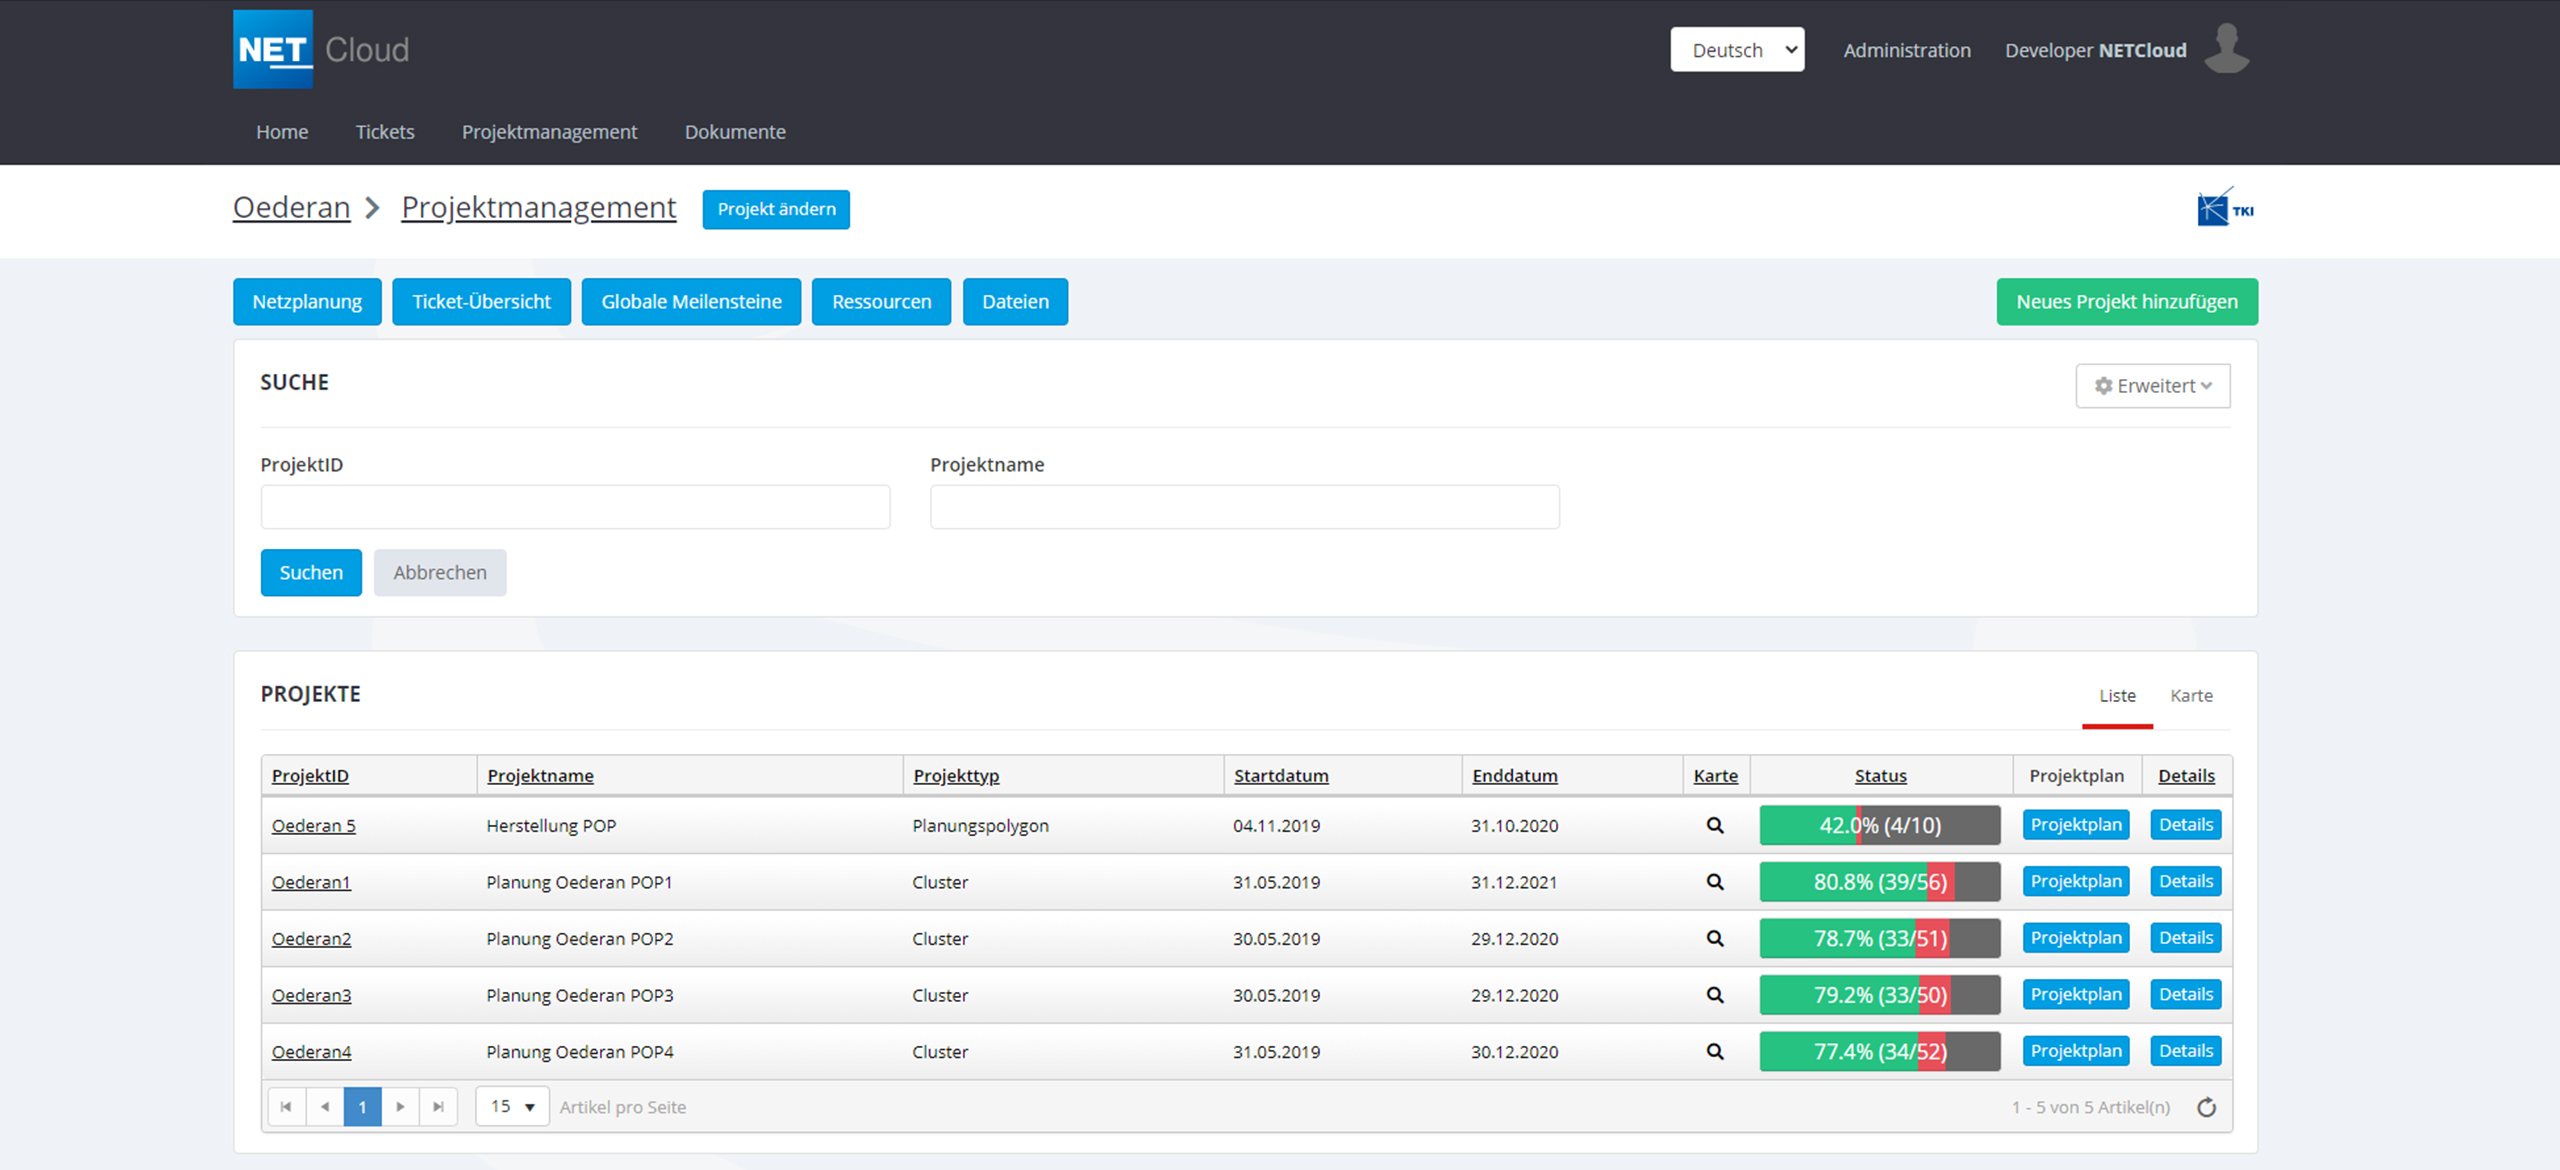The width and height of the screenshot is (2560, 1170).
Task: Jump to the first page with the pagination icon
Action: coord(287,1106)
